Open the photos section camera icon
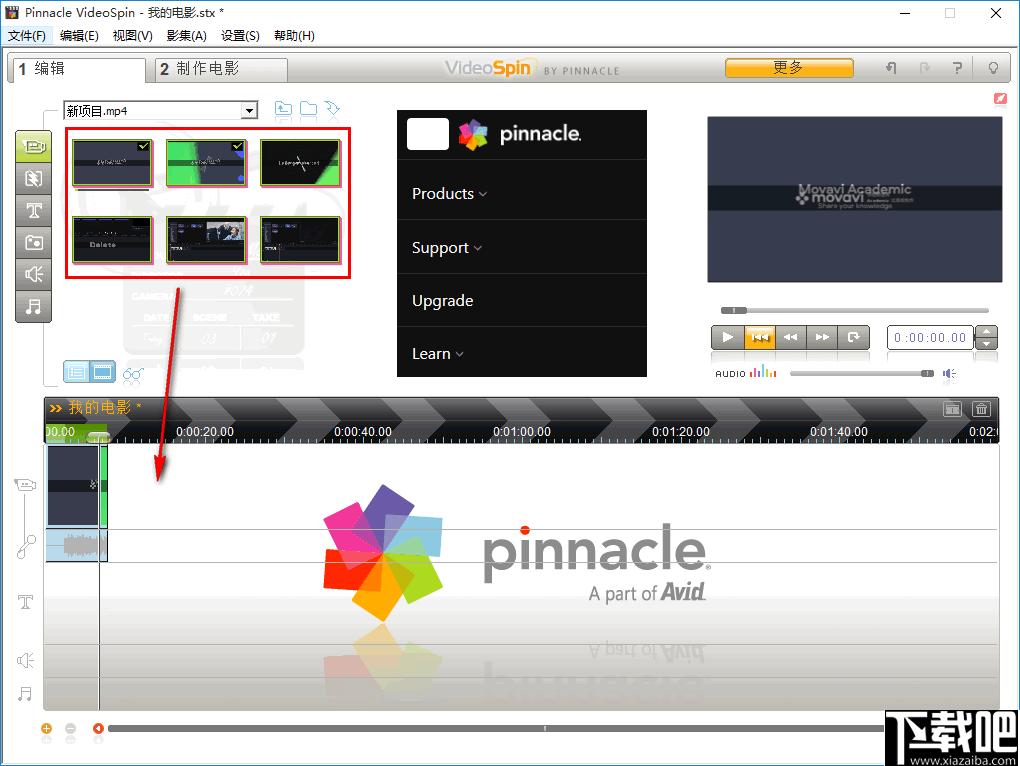The width and height of the screenshot is (1020, 766). (x=33, y=242)
